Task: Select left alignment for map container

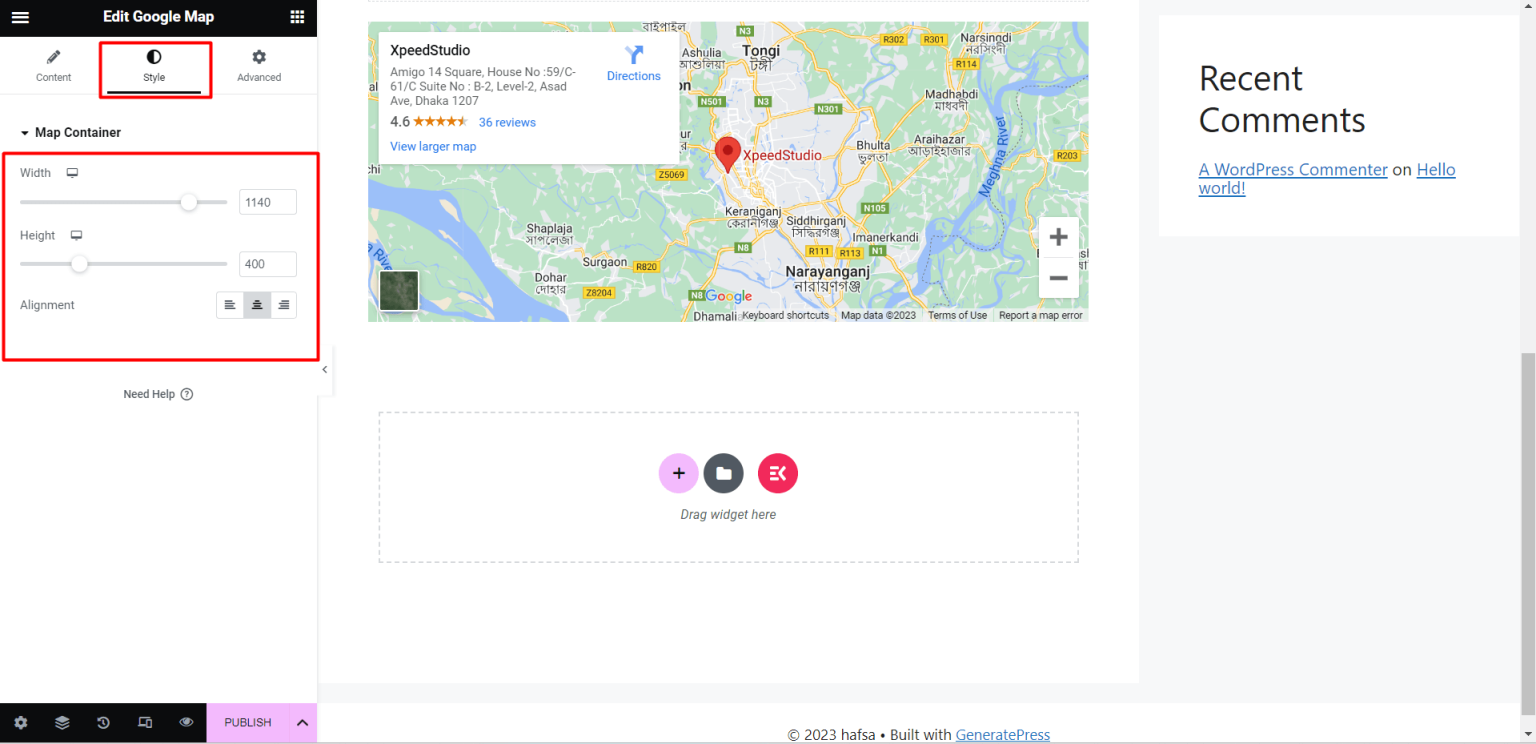Action: 230,305
